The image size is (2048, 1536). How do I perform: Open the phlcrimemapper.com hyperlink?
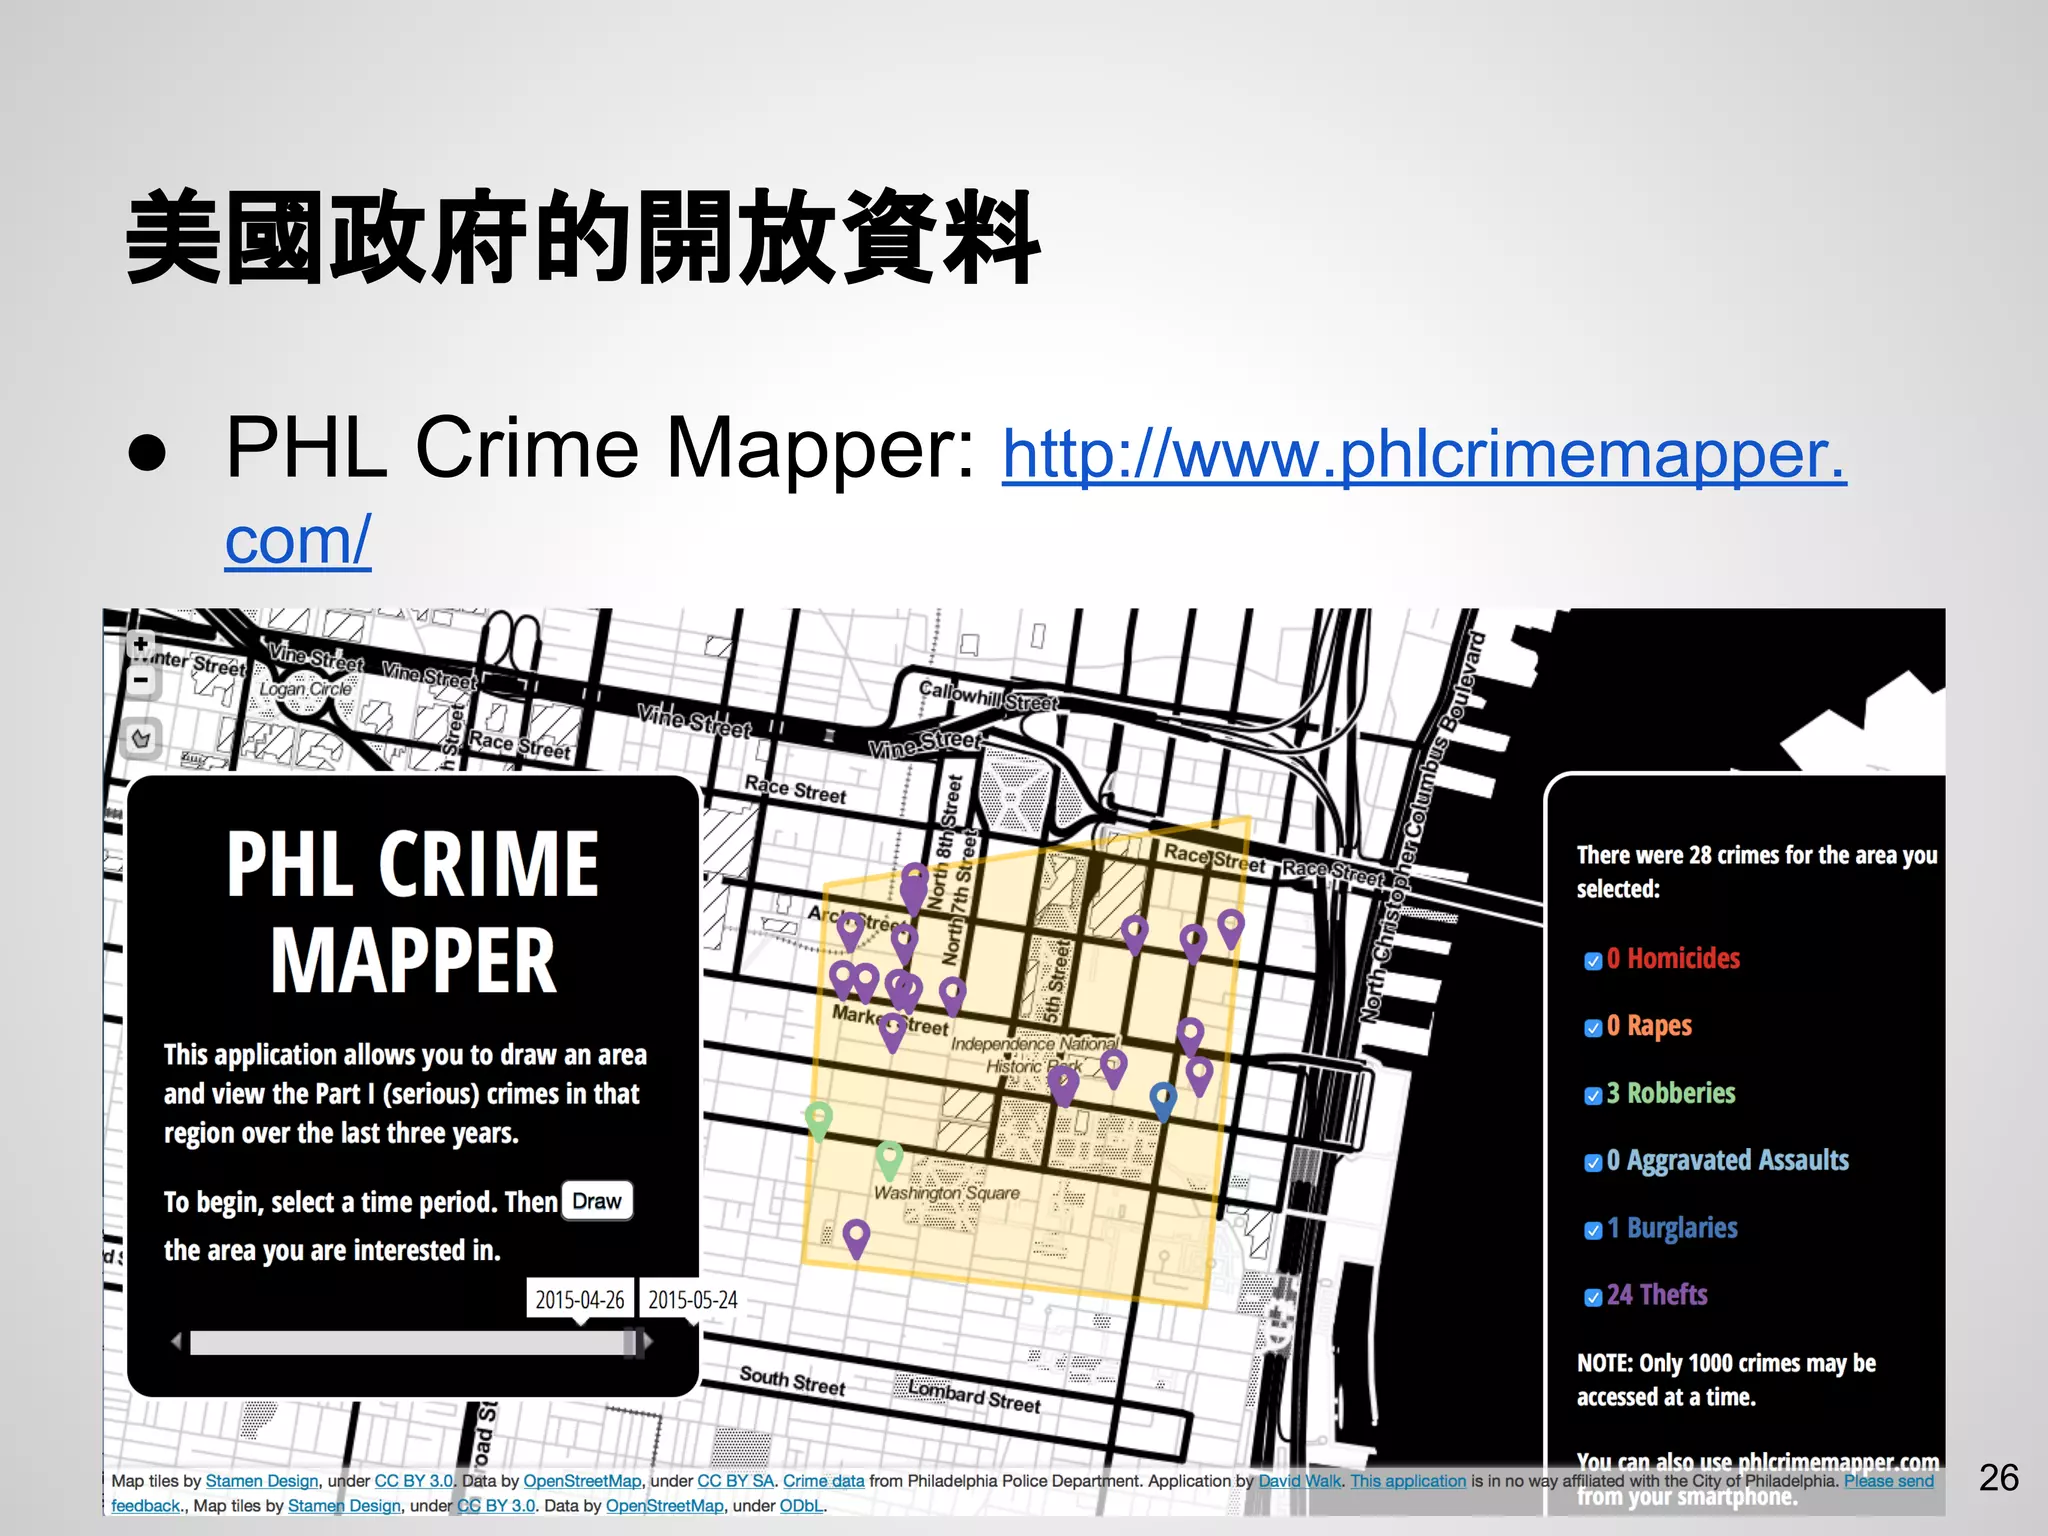pyautogui.click(x=1424, y=455)
